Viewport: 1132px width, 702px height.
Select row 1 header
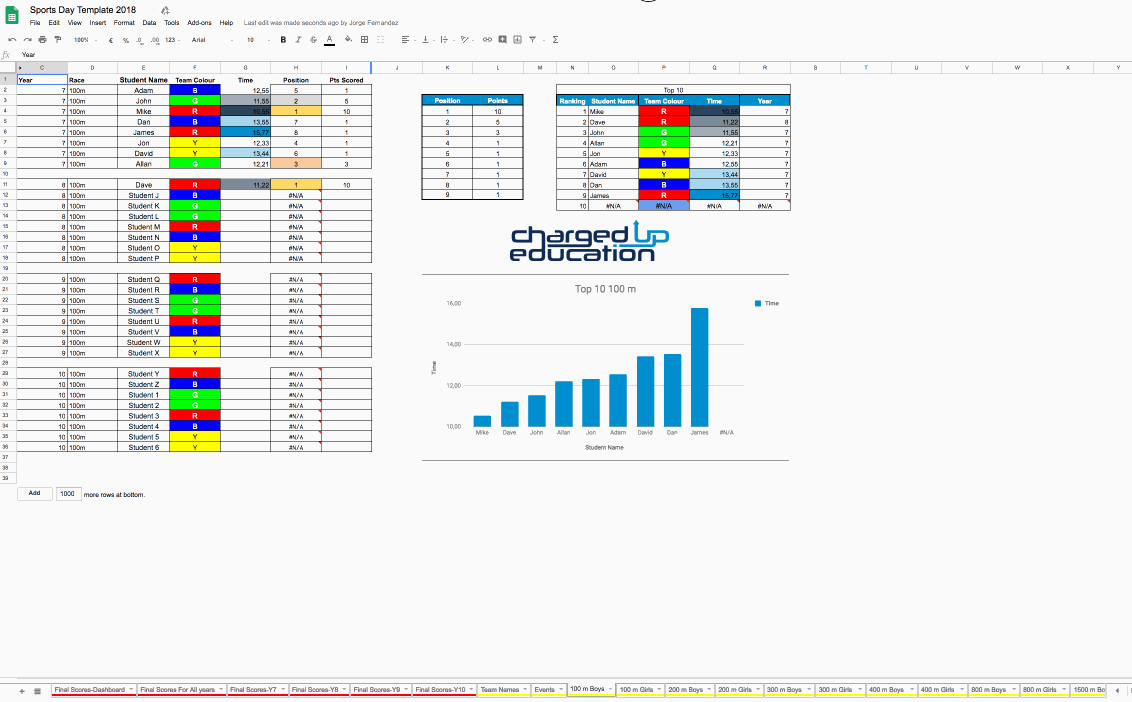coord(6,79)
